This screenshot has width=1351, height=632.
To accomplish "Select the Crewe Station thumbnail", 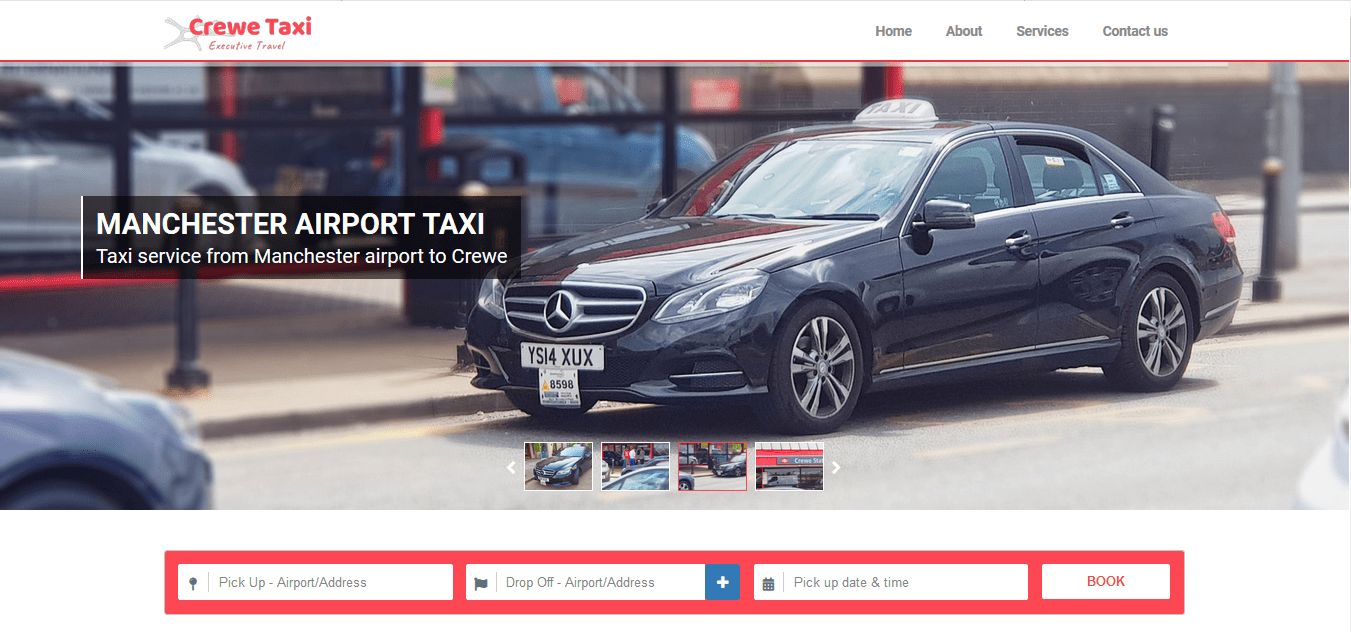I will [789, 466].
